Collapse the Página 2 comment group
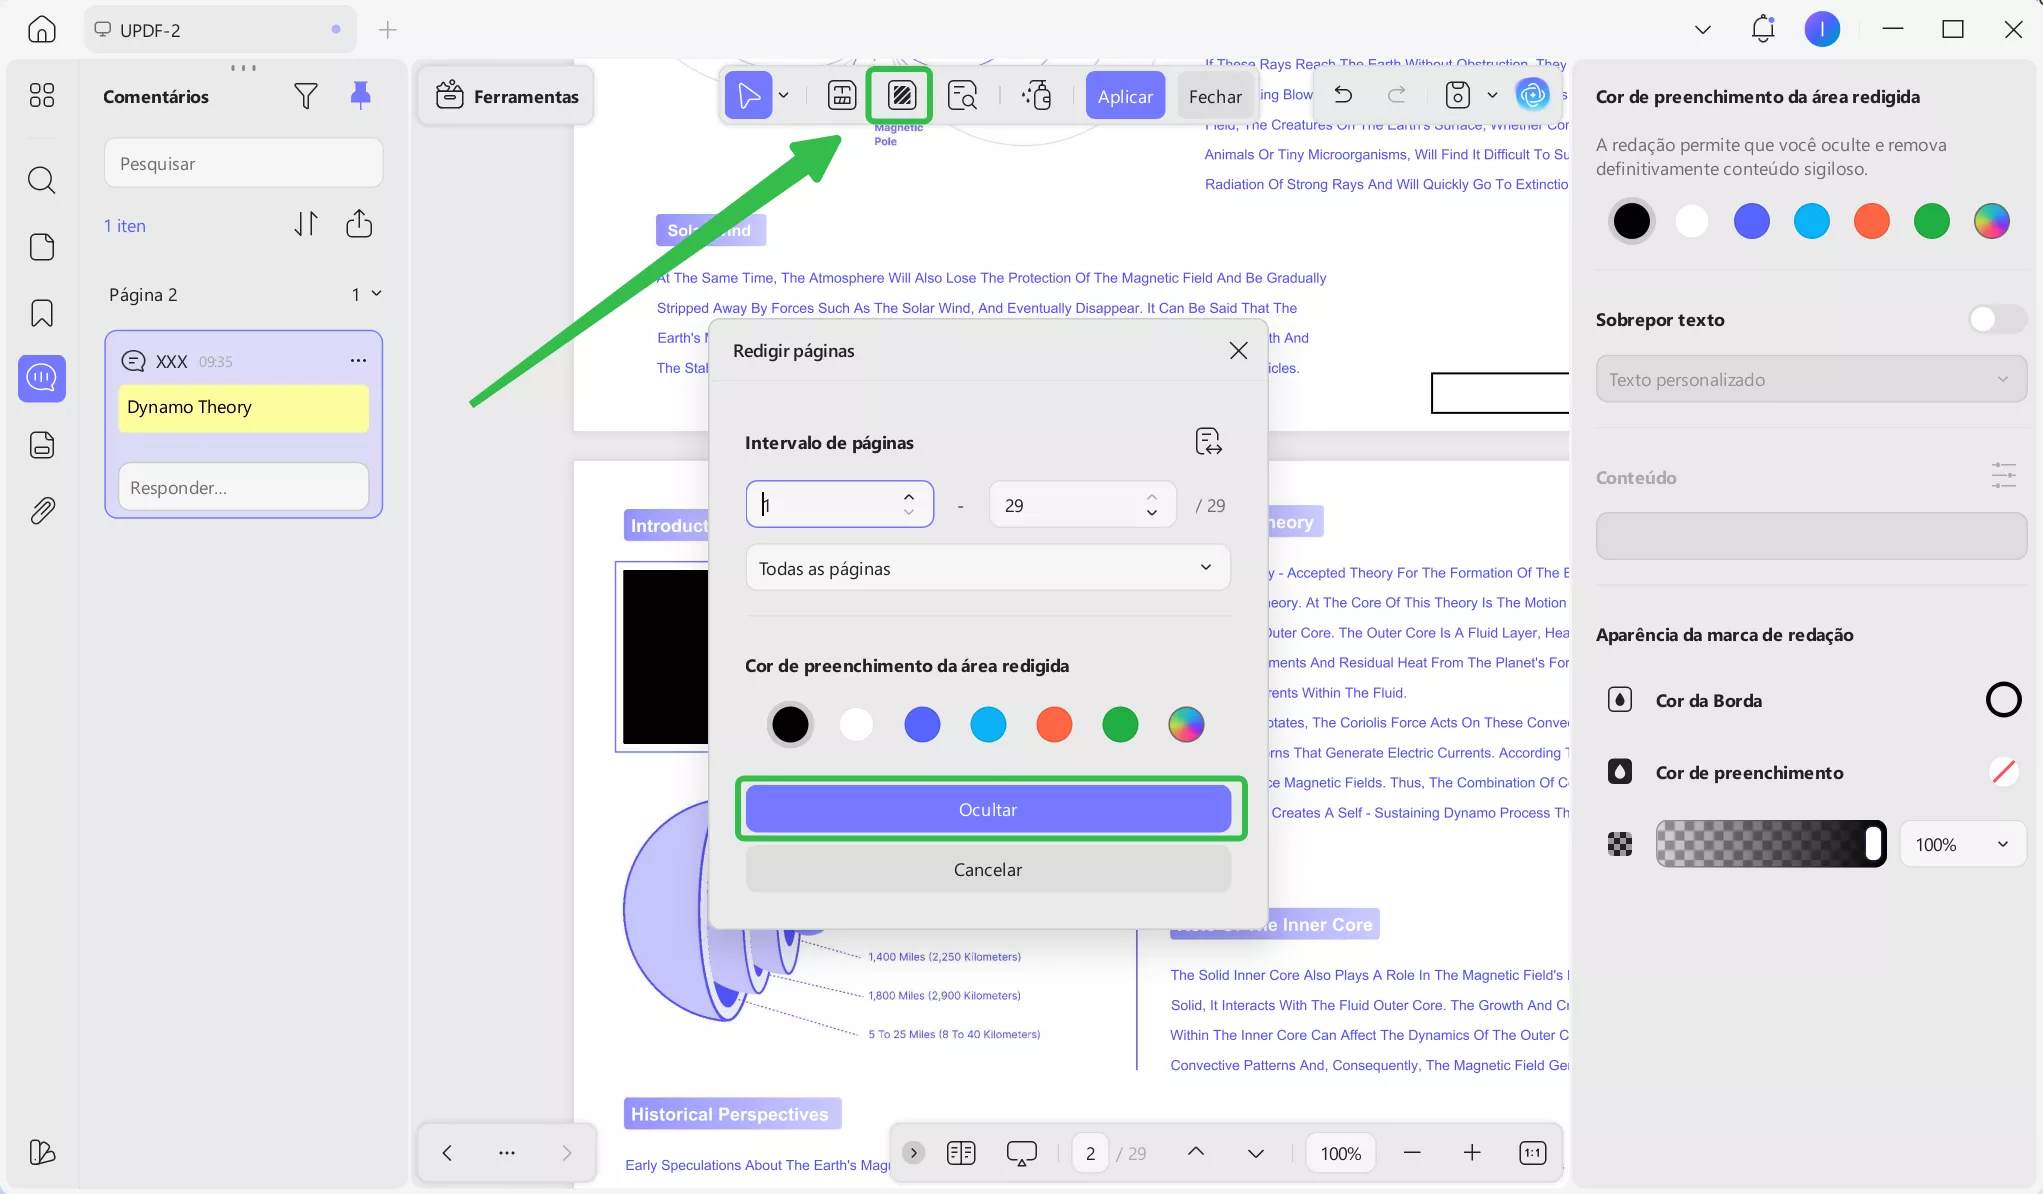Image resolution: width=2043 pixels, height=1194 pixels. pos(377,294)
